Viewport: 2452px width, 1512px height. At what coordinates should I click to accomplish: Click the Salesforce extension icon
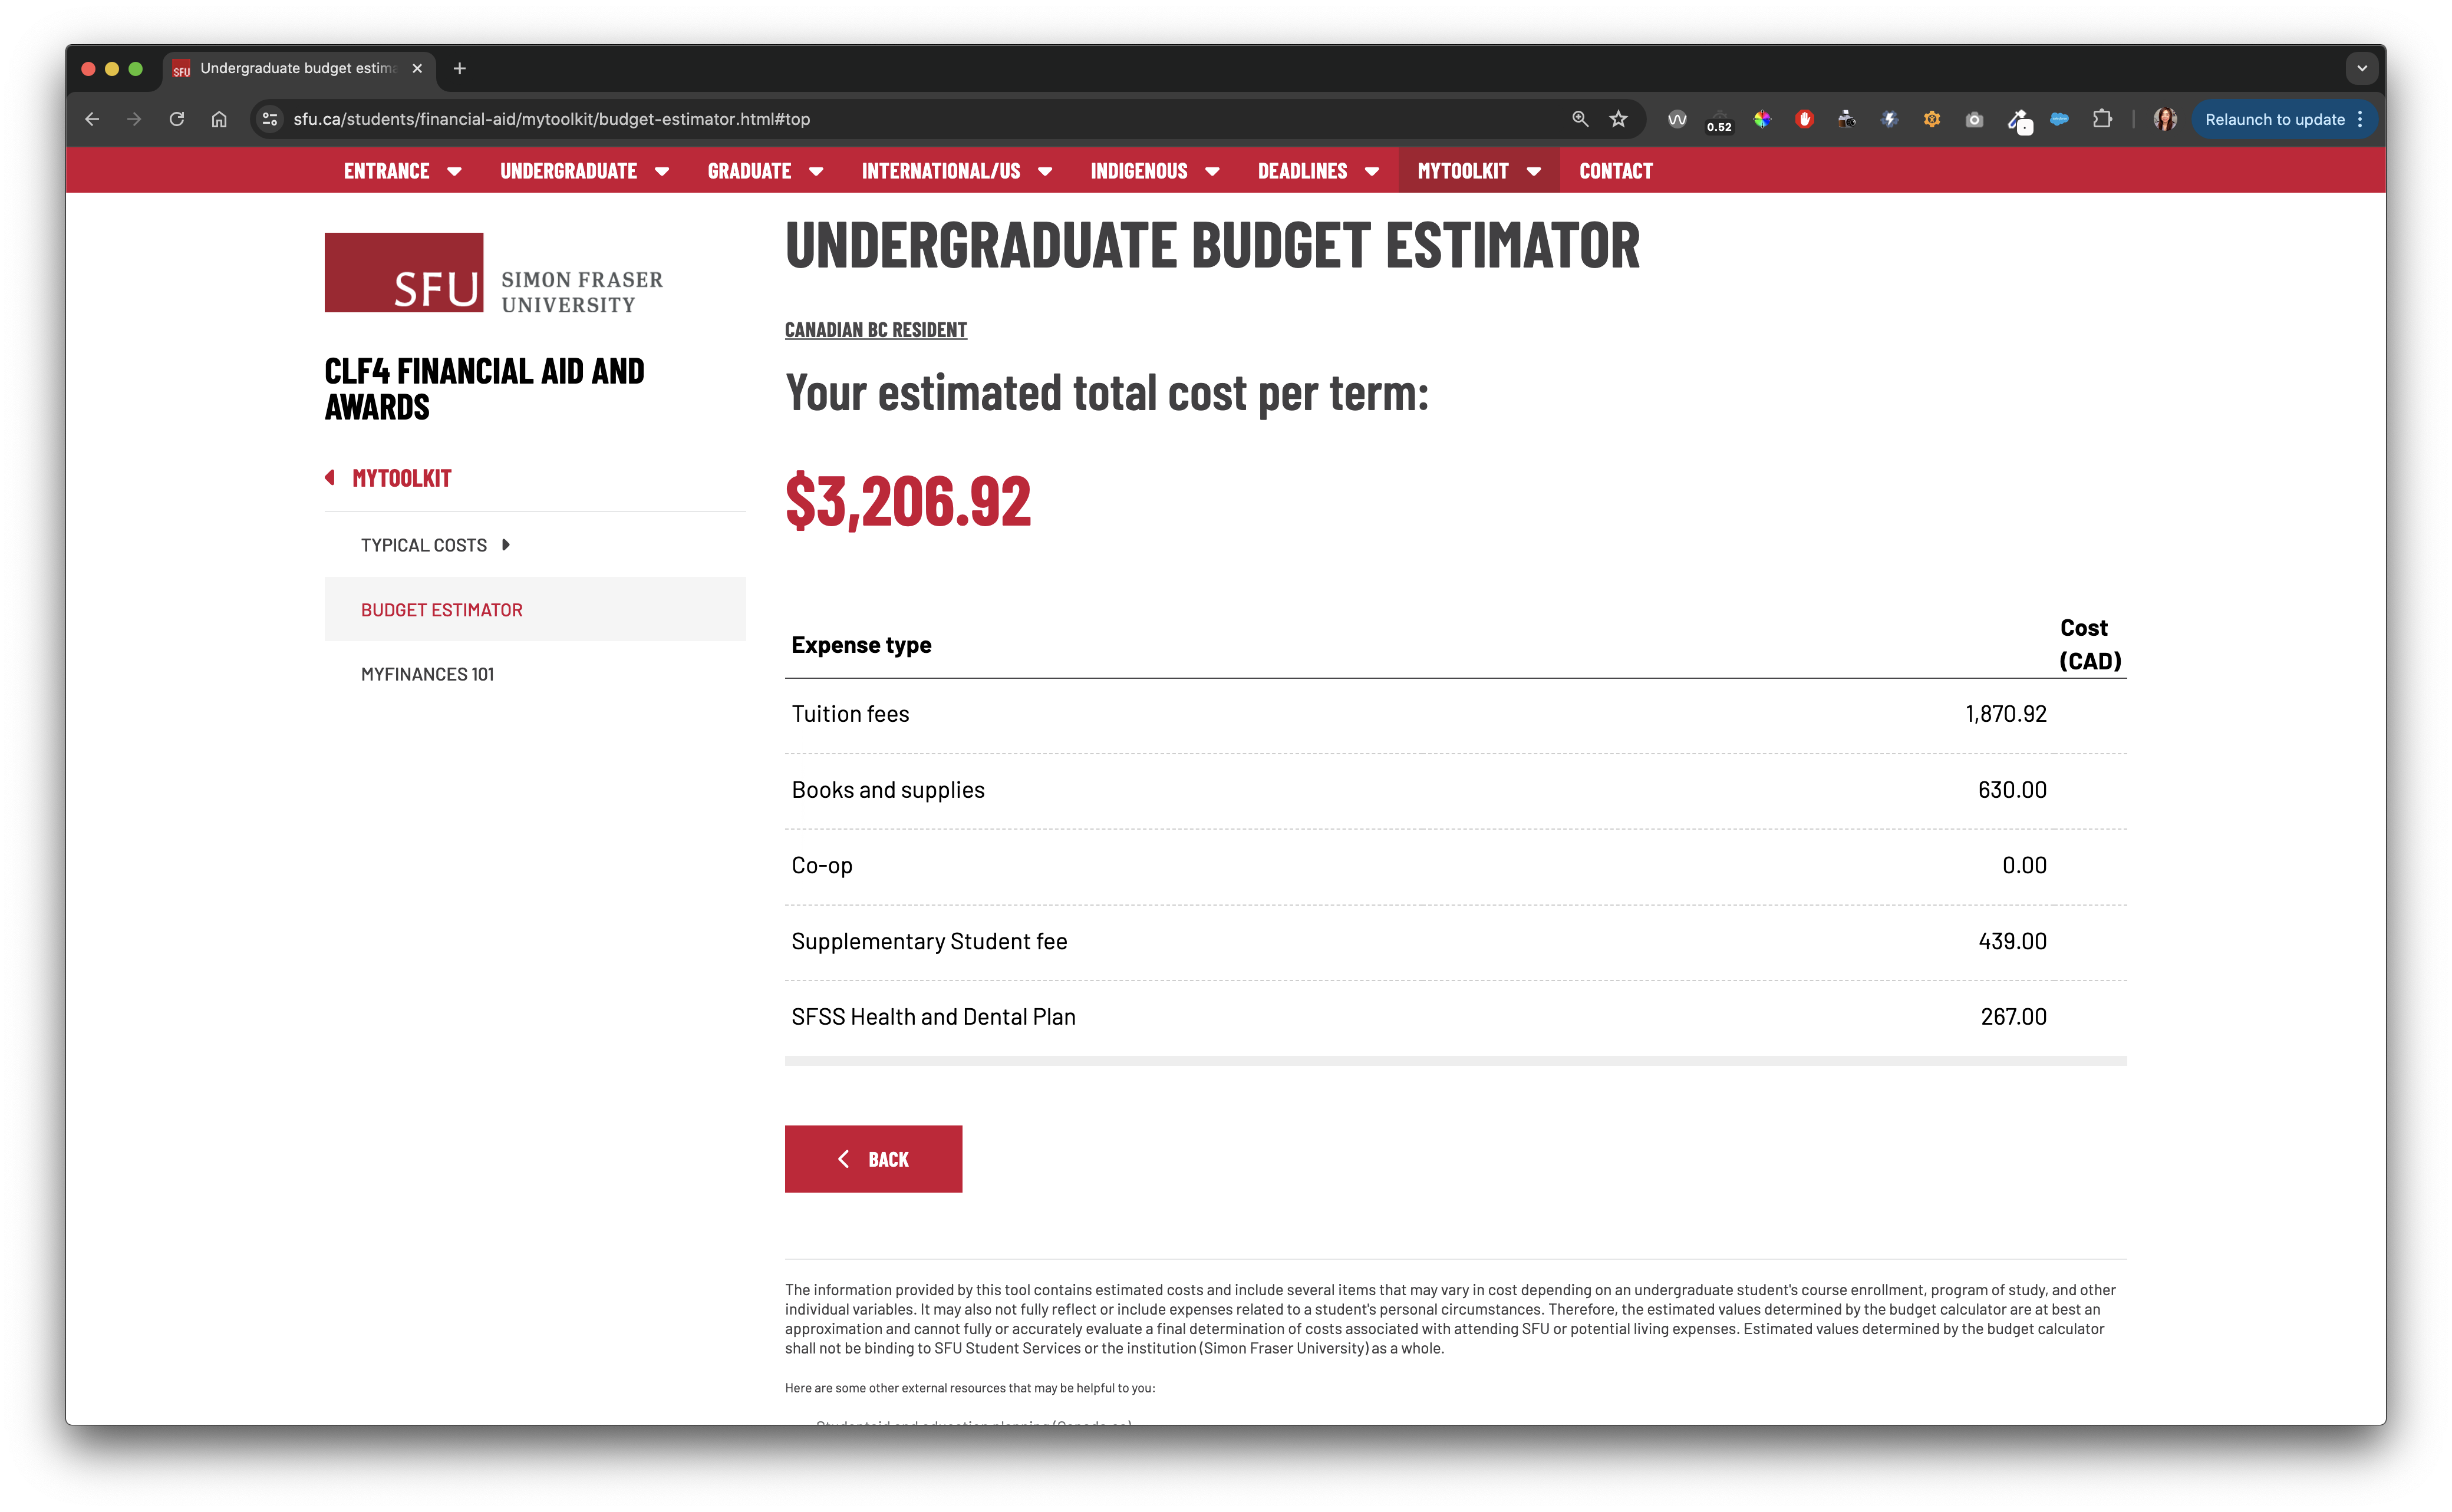pyautogui.click(x=2059, y=119)
